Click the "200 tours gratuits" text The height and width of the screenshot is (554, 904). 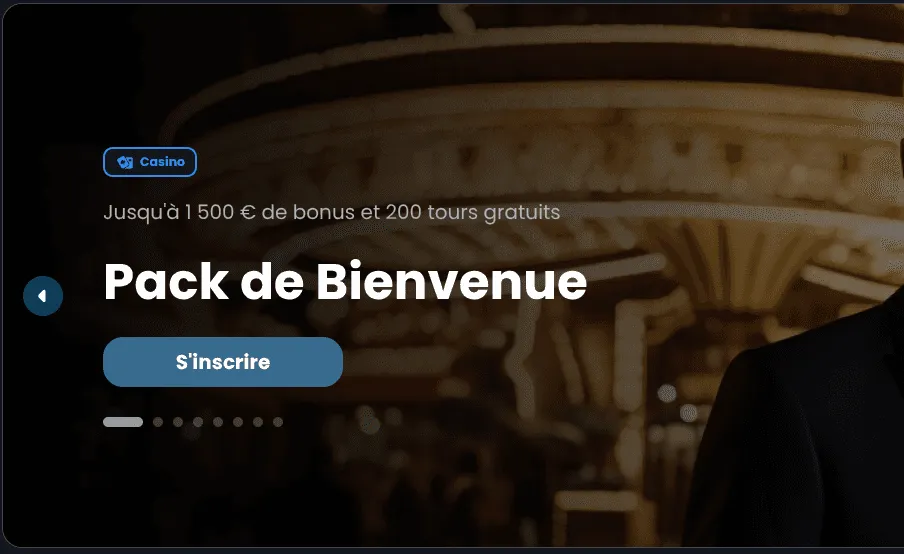473,212
